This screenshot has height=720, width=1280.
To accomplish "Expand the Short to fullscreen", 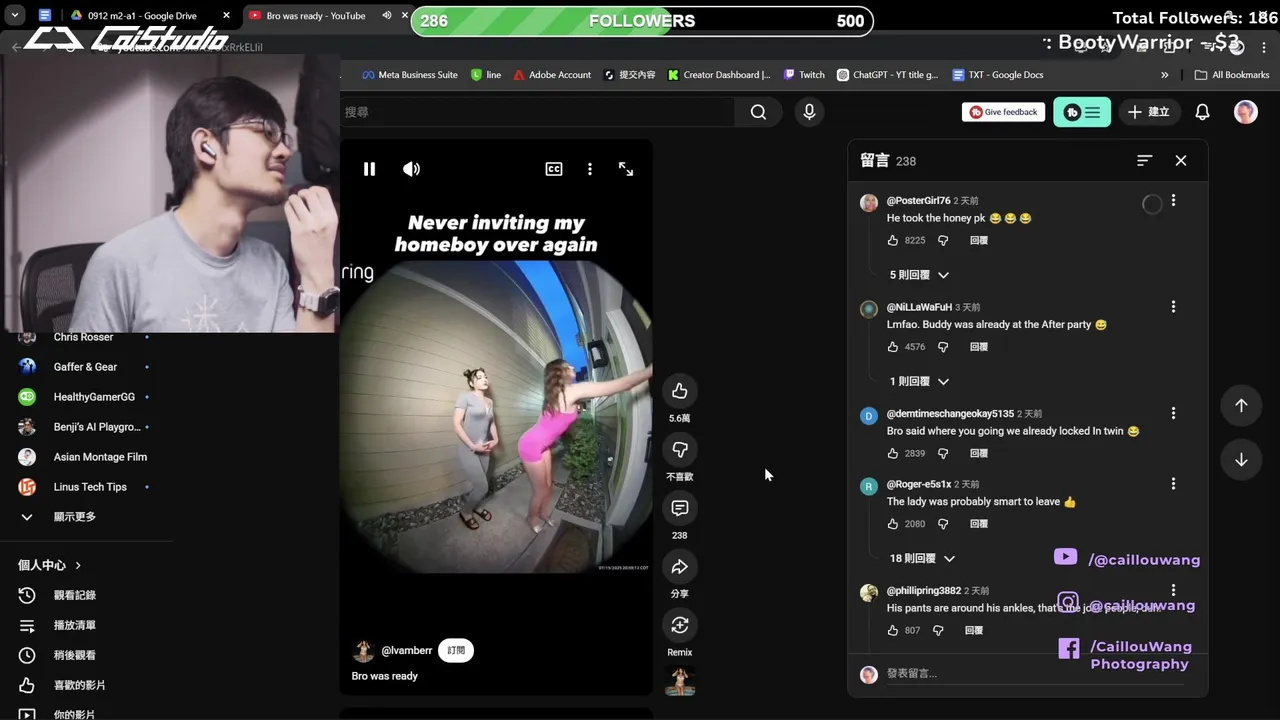I will coord(626,169).
